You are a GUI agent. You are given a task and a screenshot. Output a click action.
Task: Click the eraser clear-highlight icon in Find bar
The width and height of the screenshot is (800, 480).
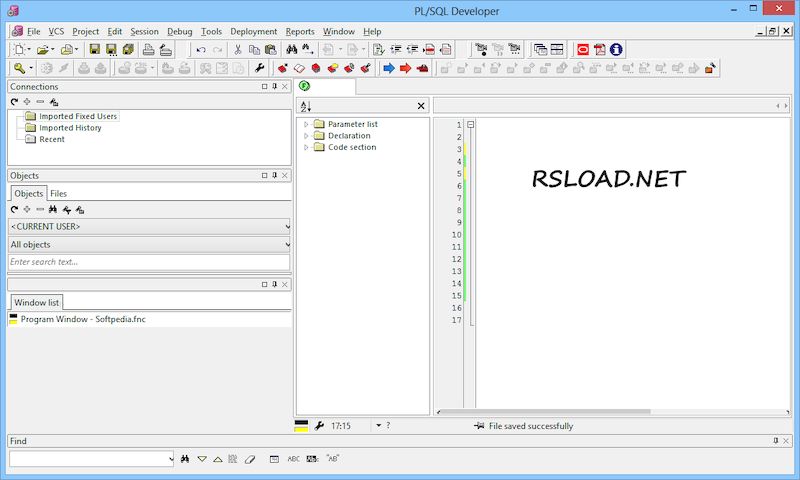click(x=249, y=459)
